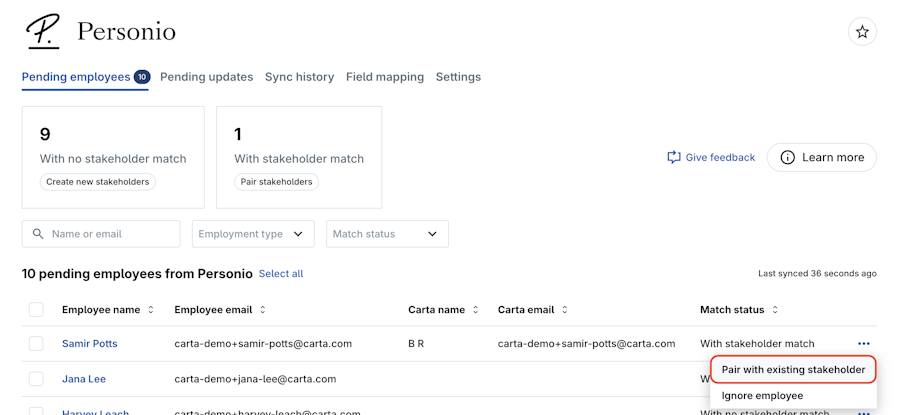The image size is (900, 415).
Task: Select Ignore employee menu option
Action: (762, 396)
